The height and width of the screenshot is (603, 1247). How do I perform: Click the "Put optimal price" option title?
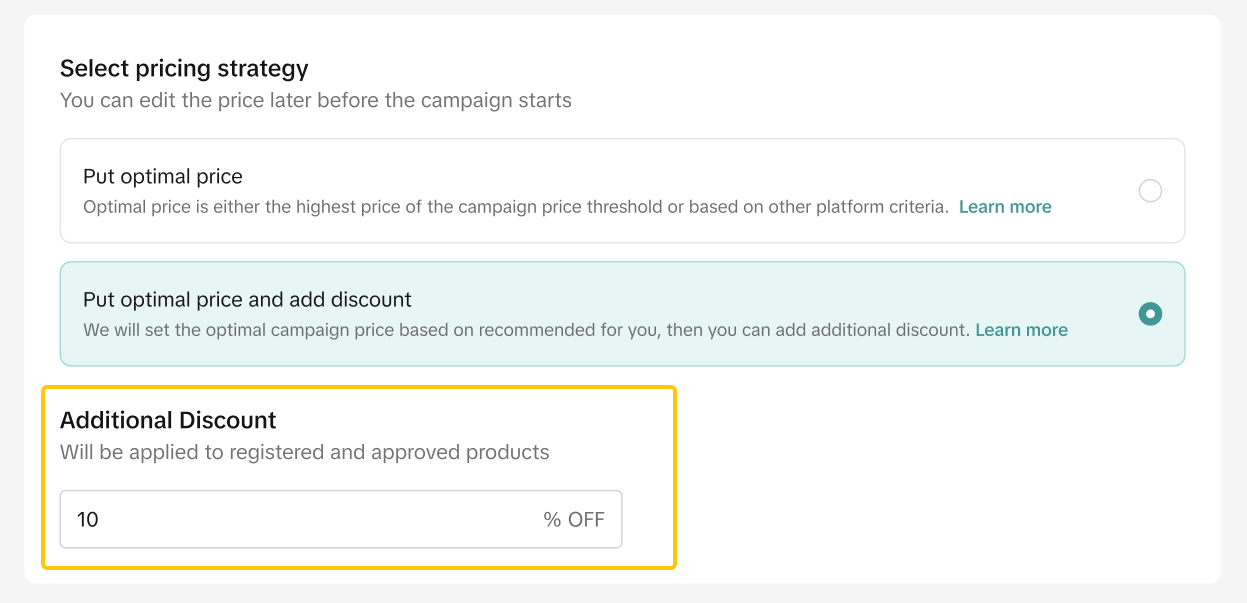[x=163, y=177]
